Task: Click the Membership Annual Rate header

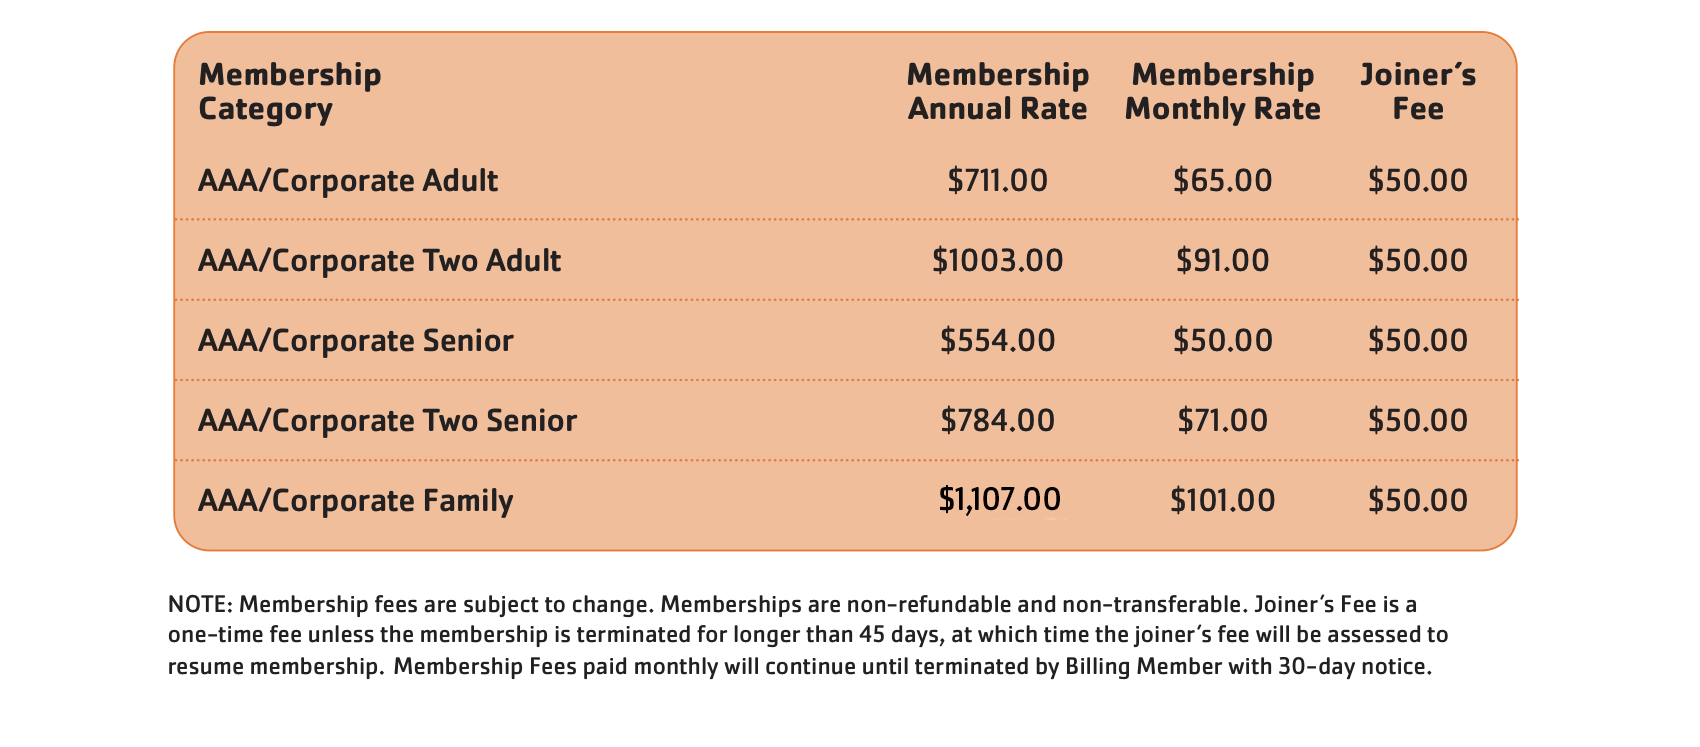Action: coord(997,91)
